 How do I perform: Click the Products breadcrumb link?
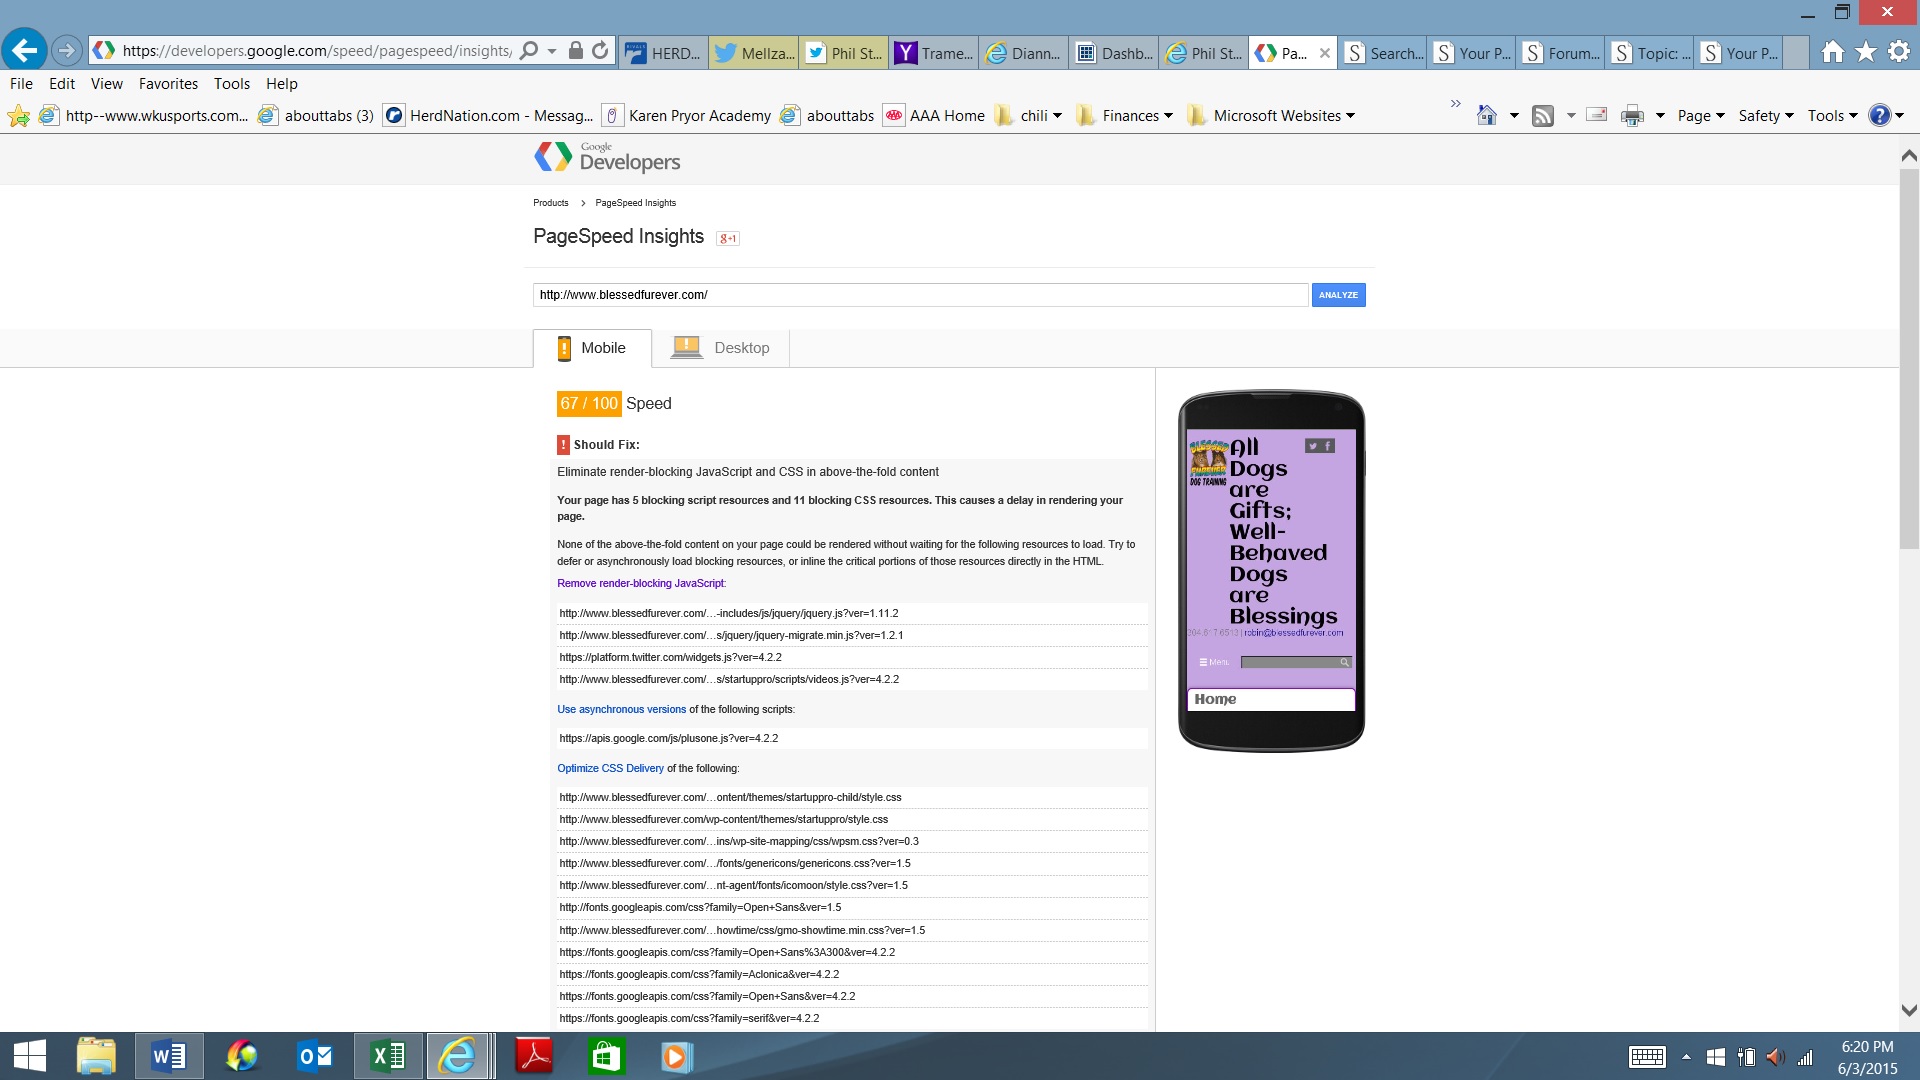550,203
